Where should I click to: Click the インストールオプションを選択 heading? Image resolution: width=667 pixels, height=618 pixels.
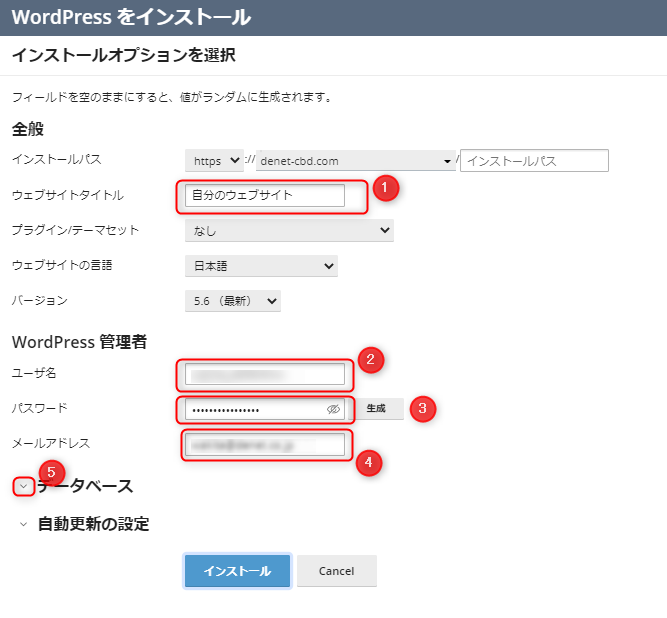[x=124, y=55]
